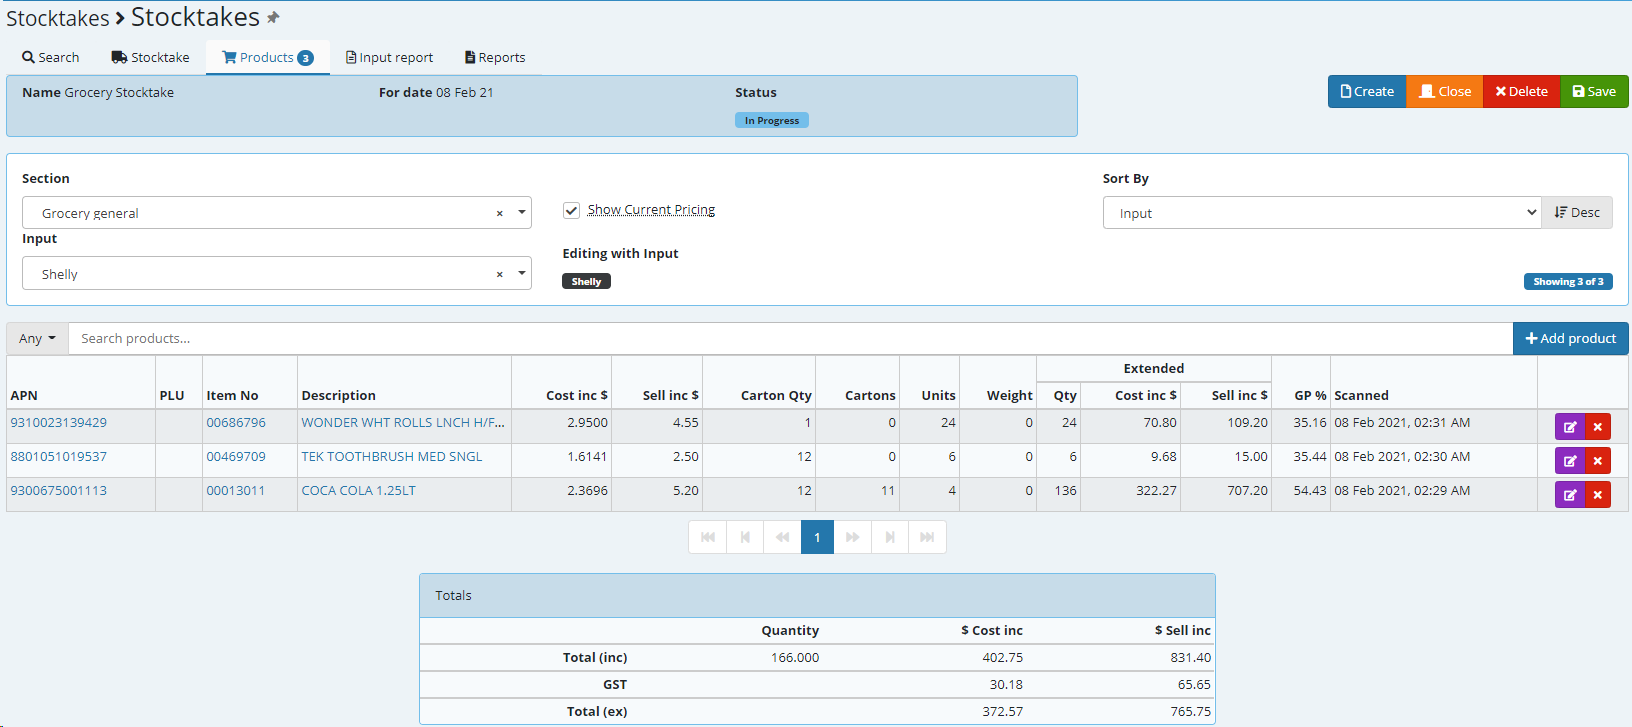Image resolution: width=1632 pixels, height=727 pixels.
Task: Clear the Grocery general section selection
Action: pos(500,214)
